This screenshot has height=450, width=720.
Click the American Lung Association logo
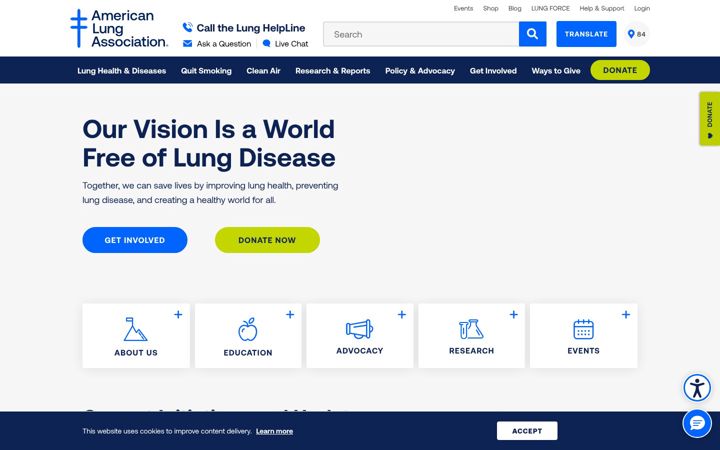(x=119, y=28)
